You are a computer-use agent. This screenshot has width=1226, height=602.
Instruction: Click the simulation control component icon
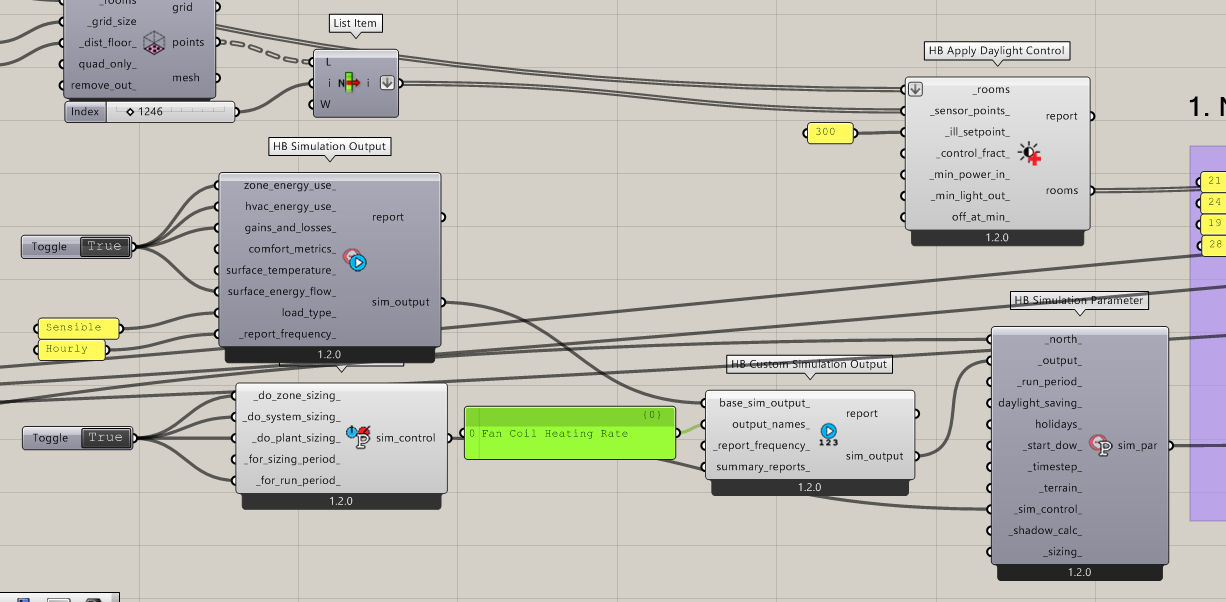(358, 436)
